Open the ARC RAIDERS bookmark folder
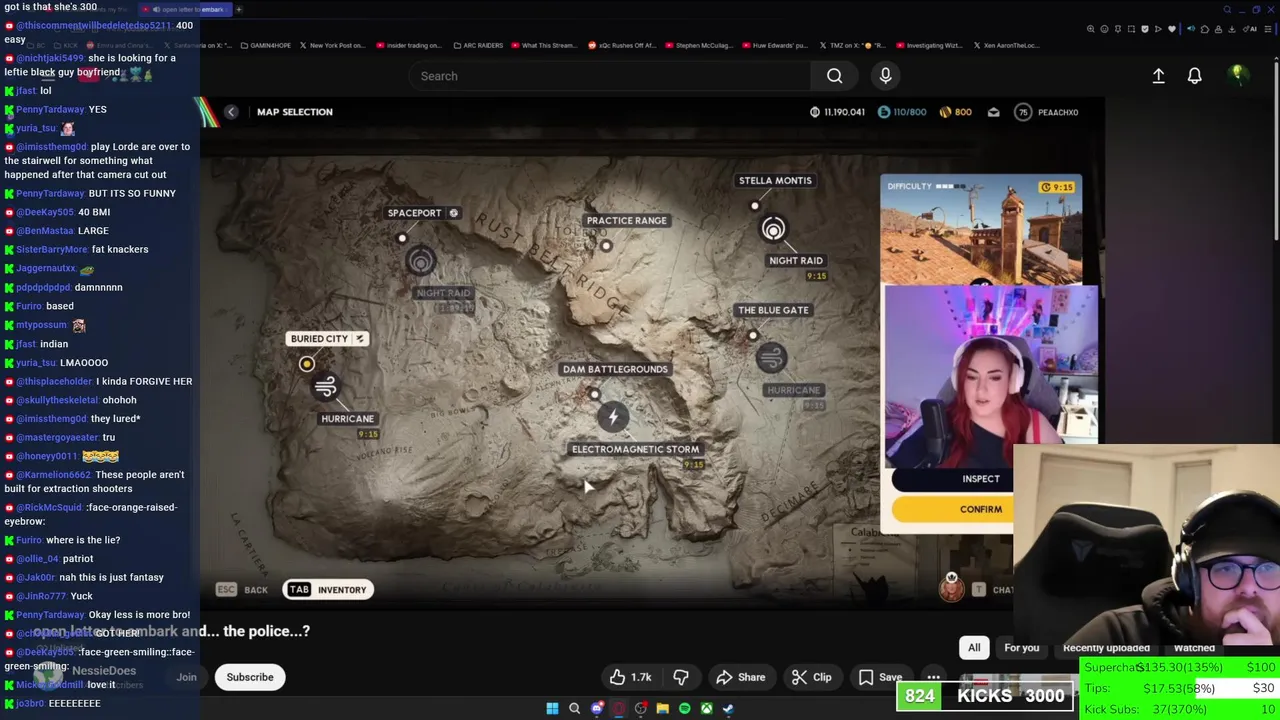Image resolution: width=1280 pixels, height=720 pixels. click(478, 45)
